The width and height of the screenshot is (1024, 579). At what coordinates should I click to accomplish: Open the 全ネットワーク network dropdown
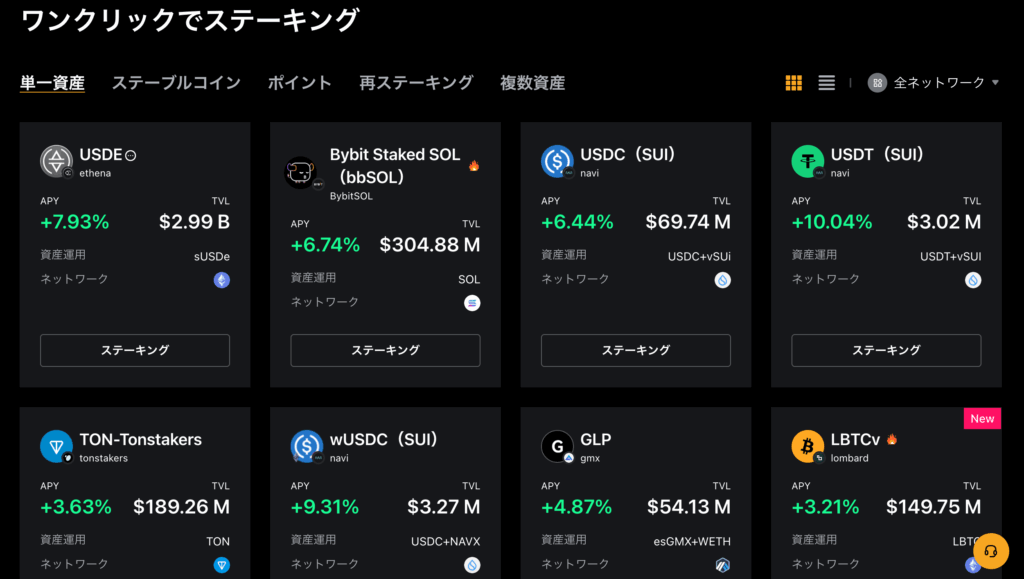(933, 83)
